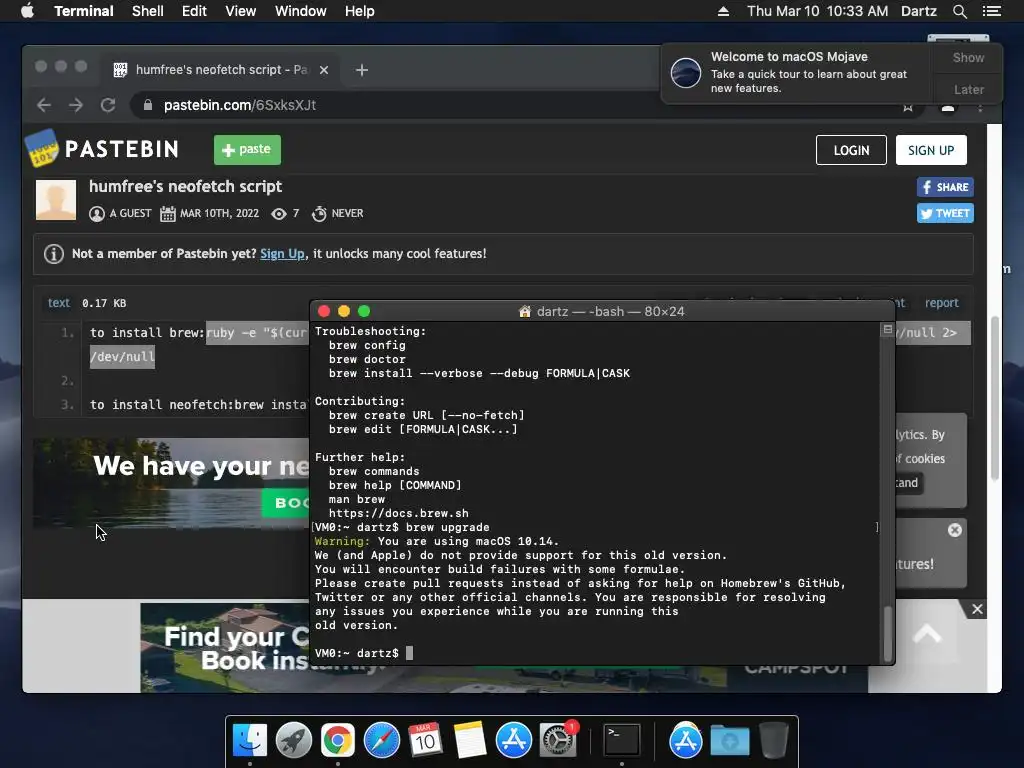Click the LOGIN button

pyautogui.click(x=851, y=150)
